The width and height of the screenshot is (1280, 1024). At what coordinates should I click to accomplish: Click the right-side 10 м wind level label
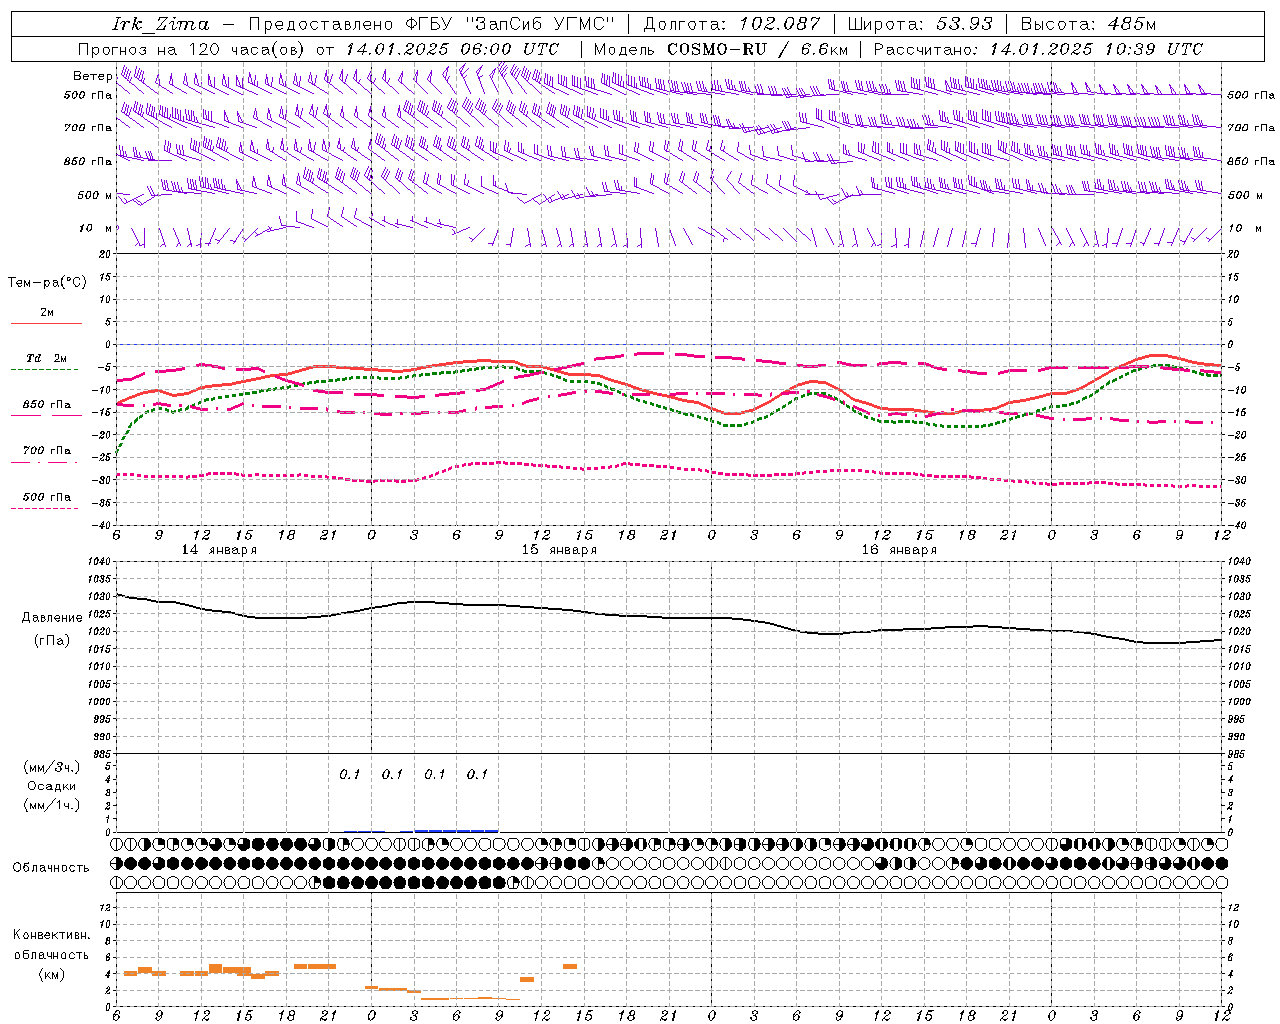click(1245, 229)
